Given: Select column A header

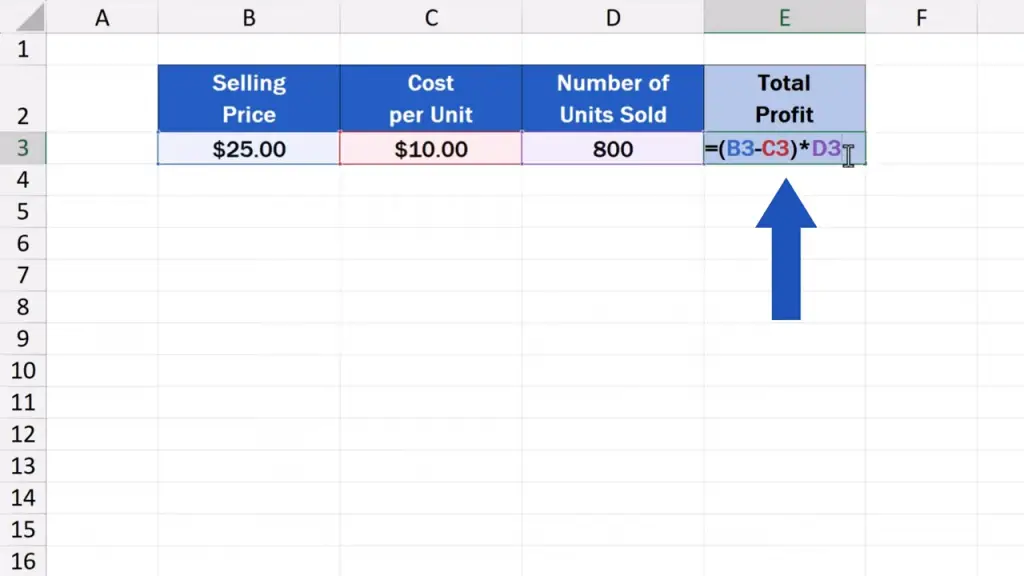Looking at the screenshot, I should 101,17.
